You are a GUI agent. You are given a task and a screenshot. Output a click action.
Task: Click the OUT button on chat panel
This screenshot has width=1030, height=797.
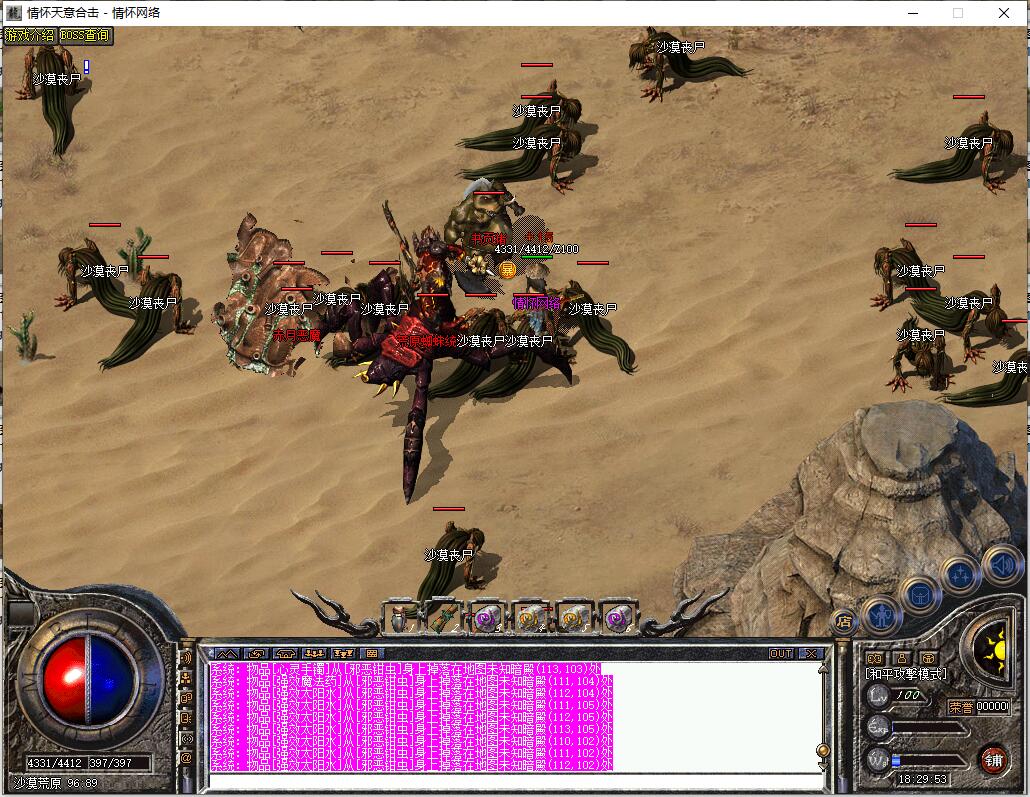pyautogui.click(x=781, y=654)
